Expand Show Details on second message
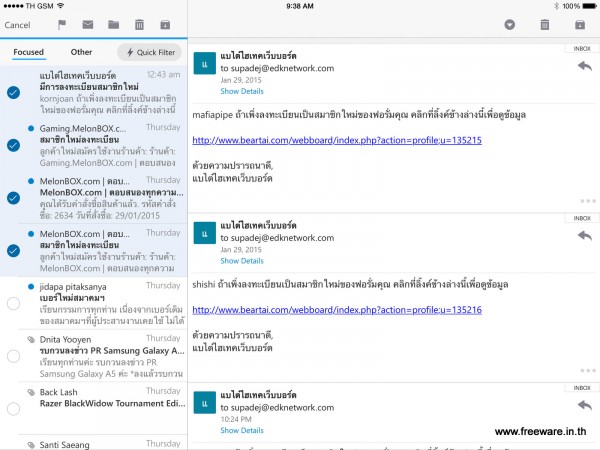This screenshot has width=600, height=450. 242,260
